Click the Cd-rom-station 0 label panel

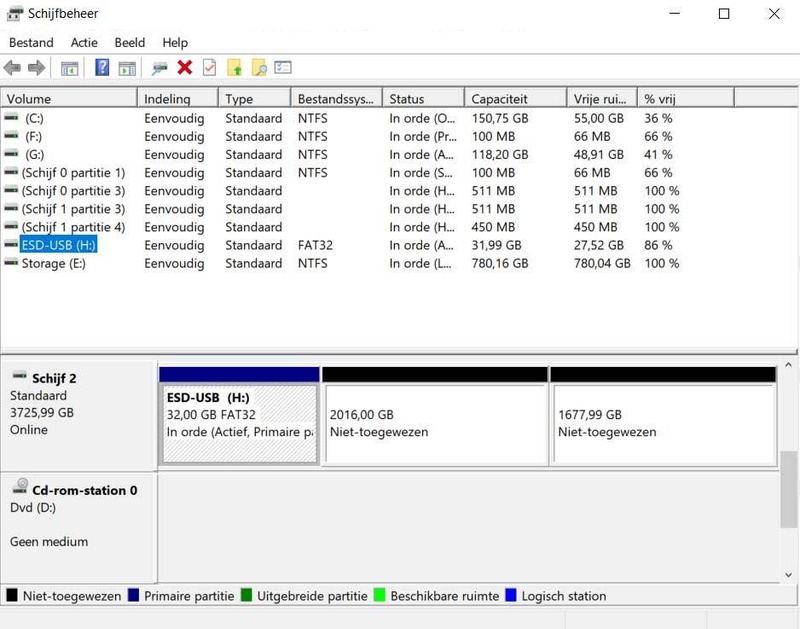coord(79,527)
